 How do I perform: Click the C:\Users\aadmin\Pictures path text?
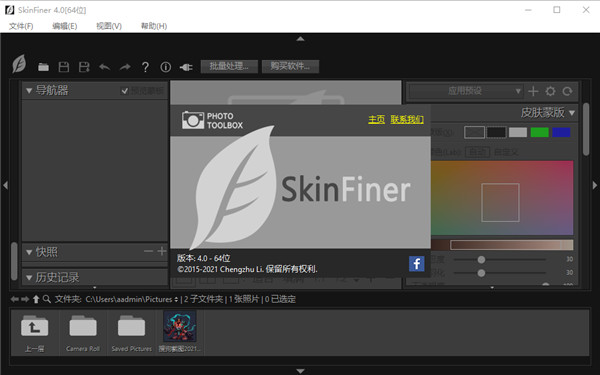tap(129, 299)
